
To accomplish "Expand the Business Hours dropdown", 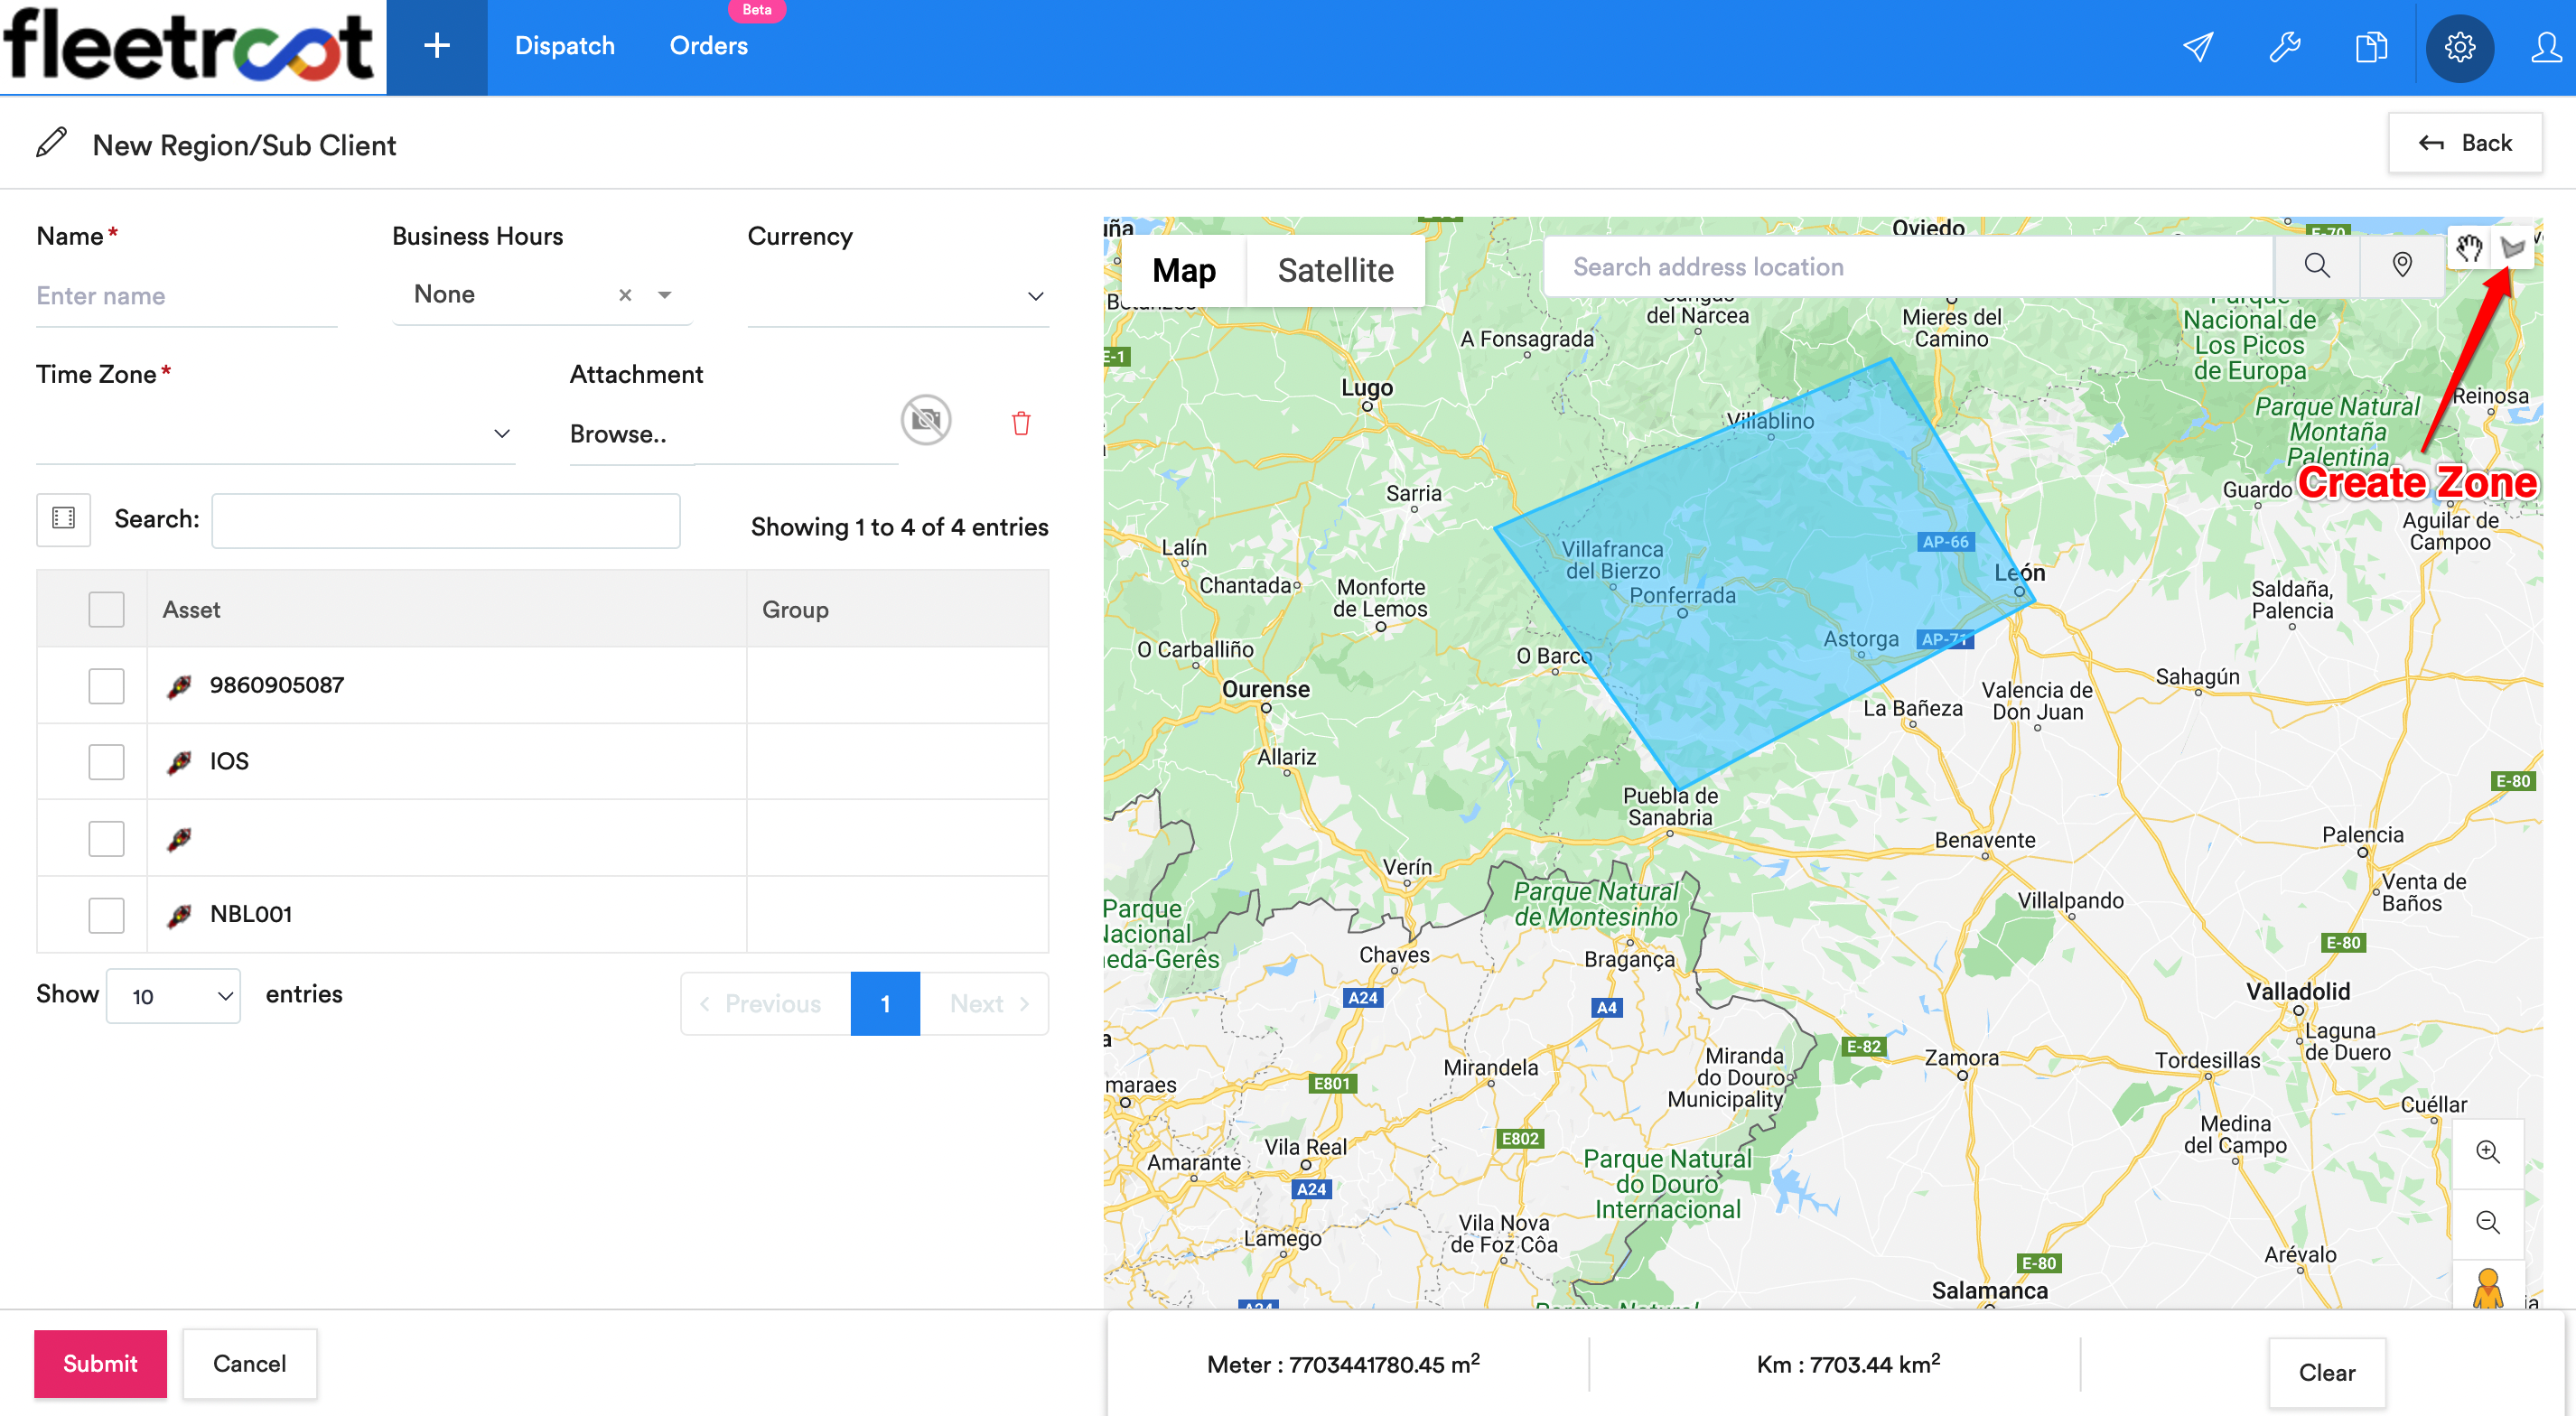I will [x=665, y=295].
